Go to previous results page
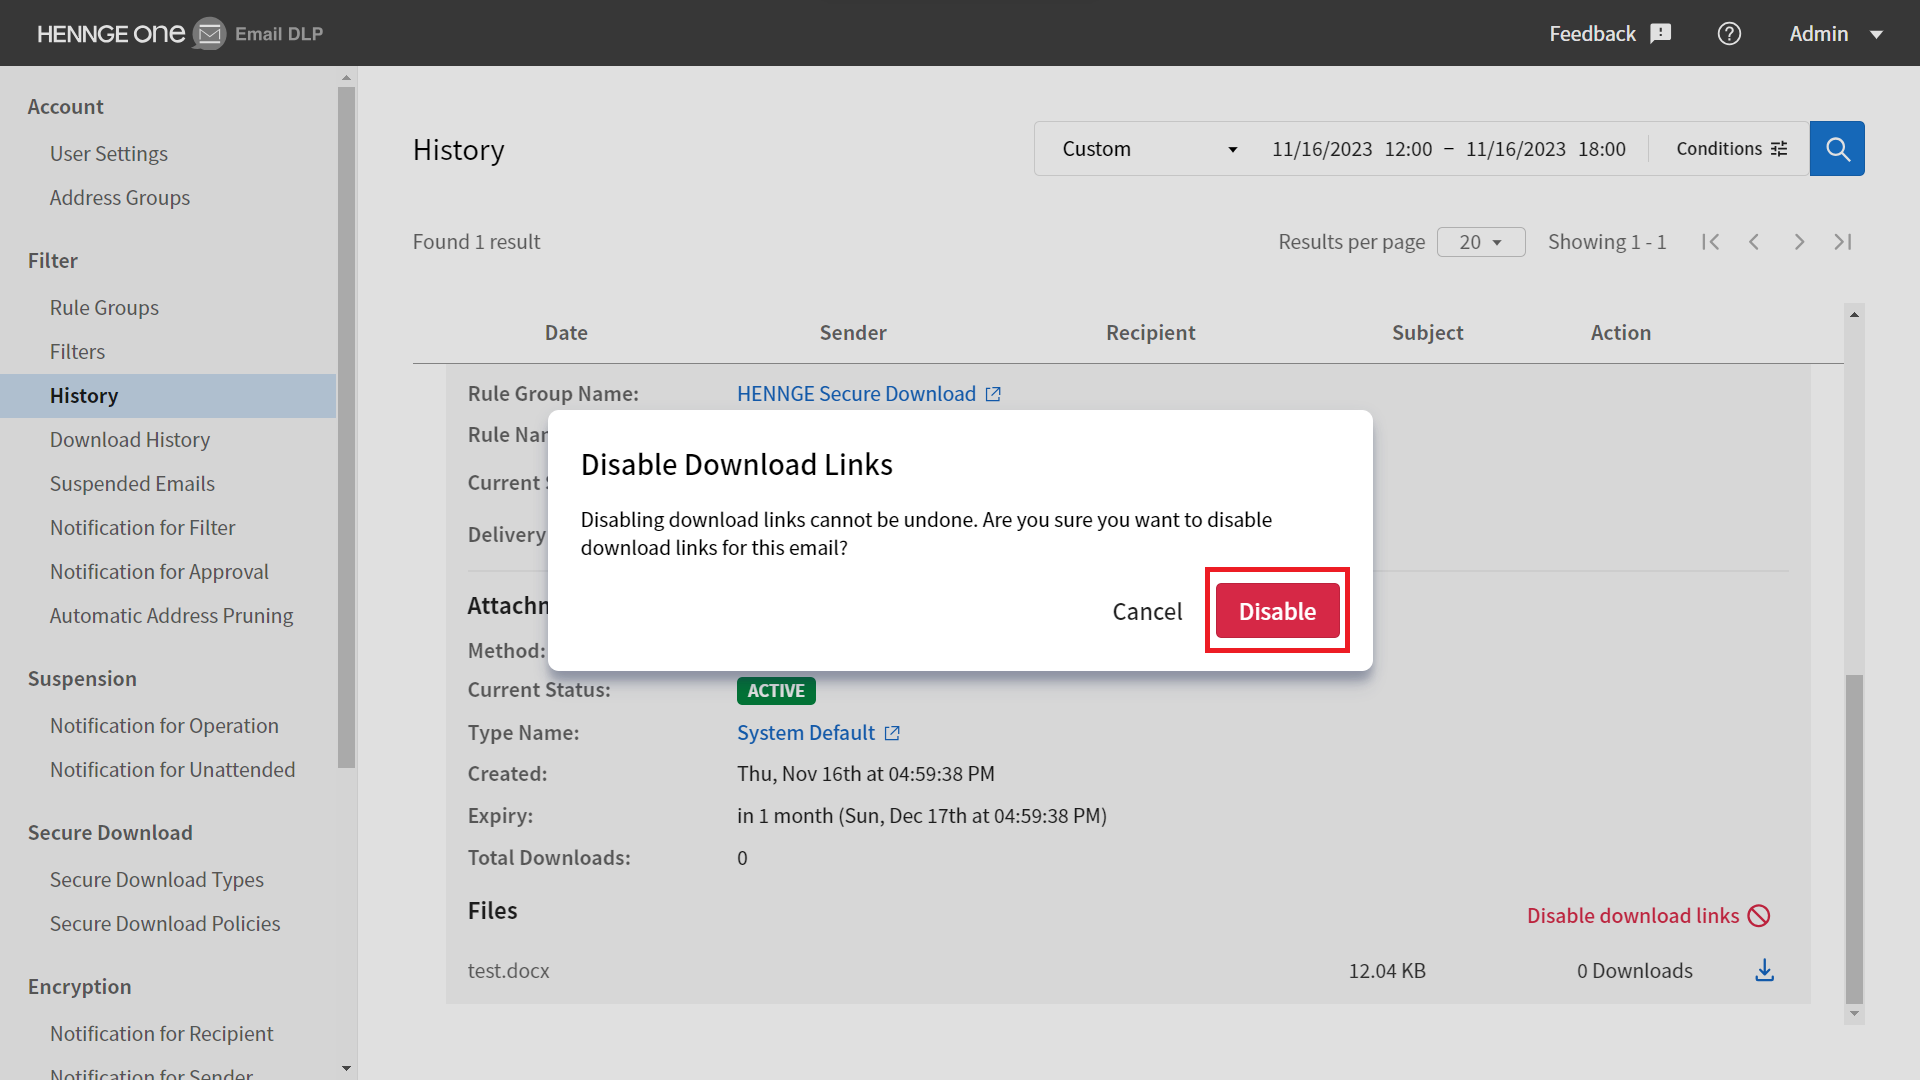1920x1080 pixels. pyautogui.click(x=1754, y=242)
